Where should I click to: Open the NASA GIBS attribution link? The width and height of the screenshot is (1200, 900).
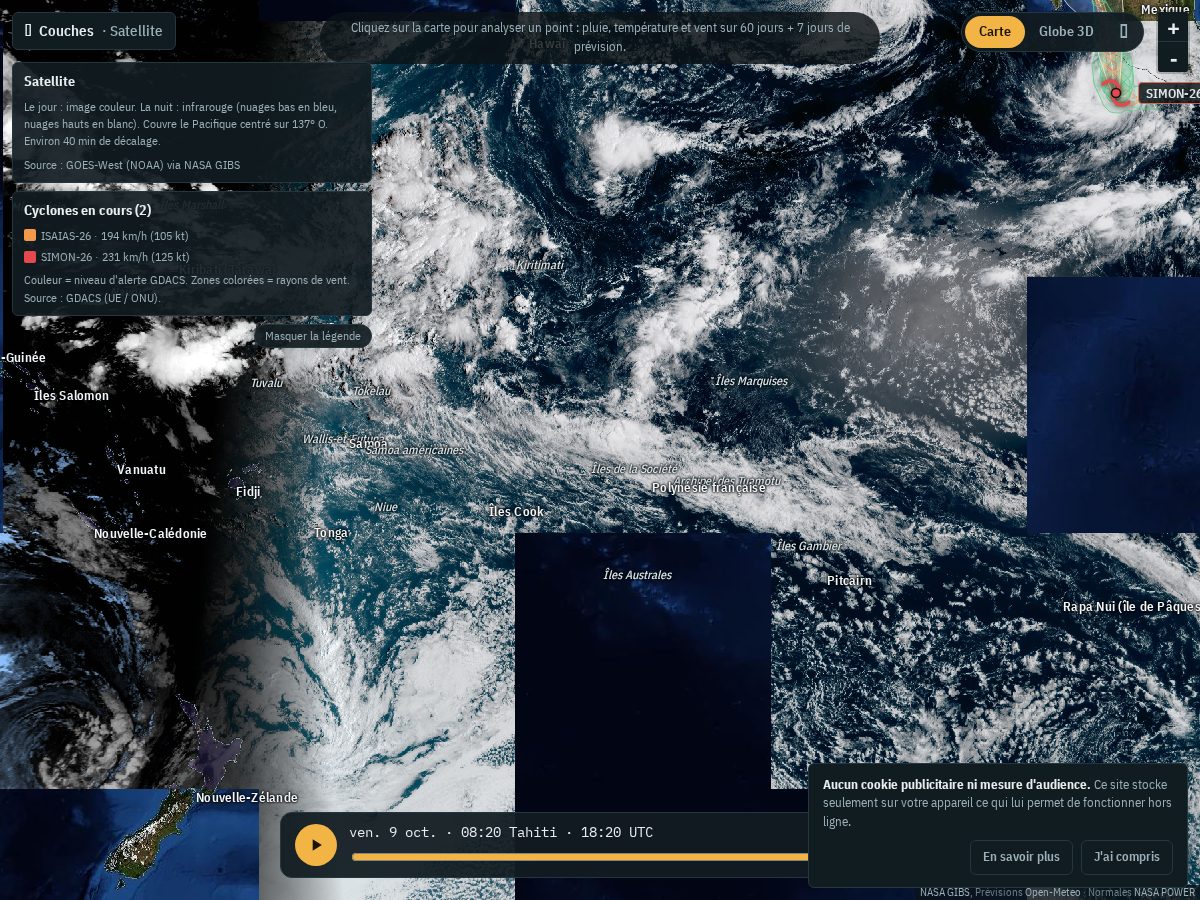pyautogui.click(x=945, y=892)
